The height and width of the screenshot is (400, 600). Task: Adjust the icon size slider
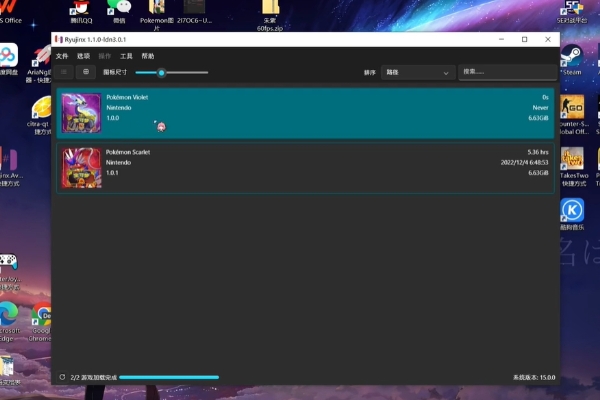click(x=161, y=72)
